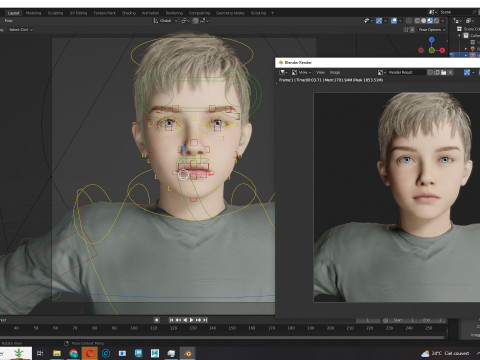This screenshot has width=480, height=360.
Task: Expand the overlays options arrow
Action: click(x=400, y=21)
